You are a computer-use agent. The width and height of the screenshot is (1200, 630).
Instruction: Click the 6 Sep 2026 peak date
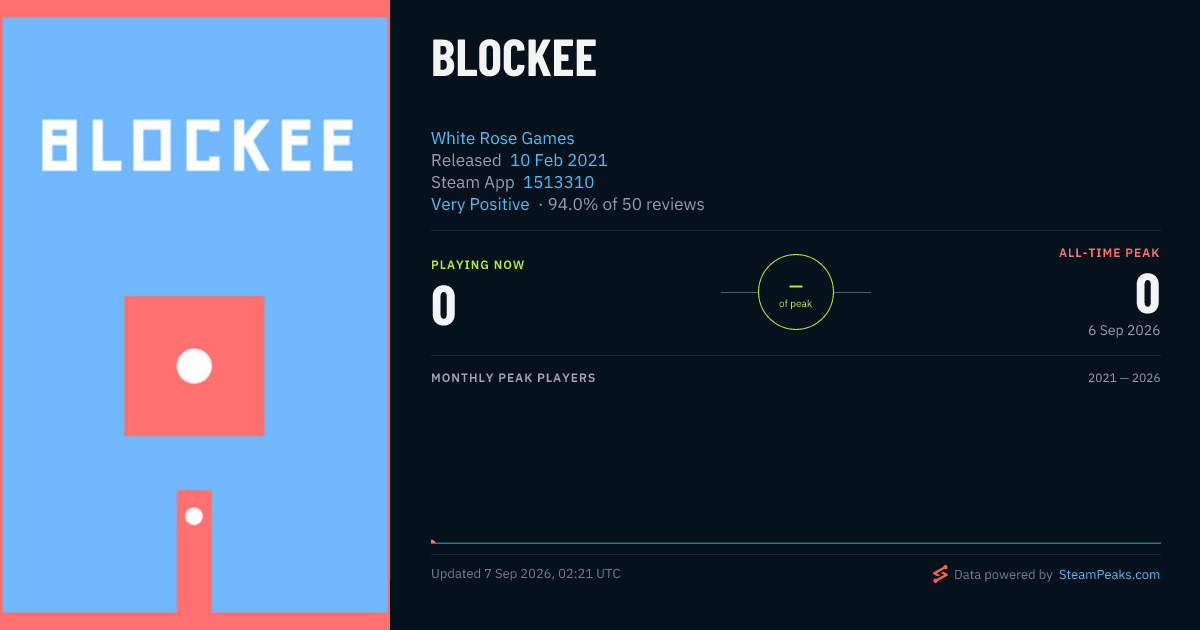pos(1125,330)
